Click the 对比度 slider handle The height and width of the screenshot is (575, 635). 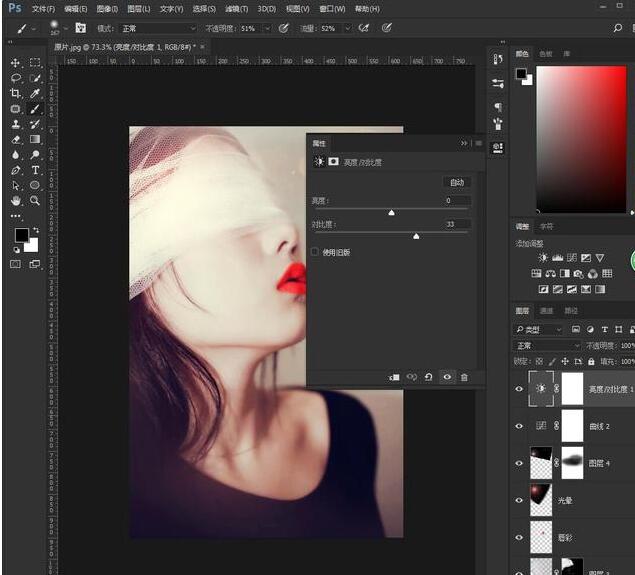pyautogui.click(x=416, y=236)
